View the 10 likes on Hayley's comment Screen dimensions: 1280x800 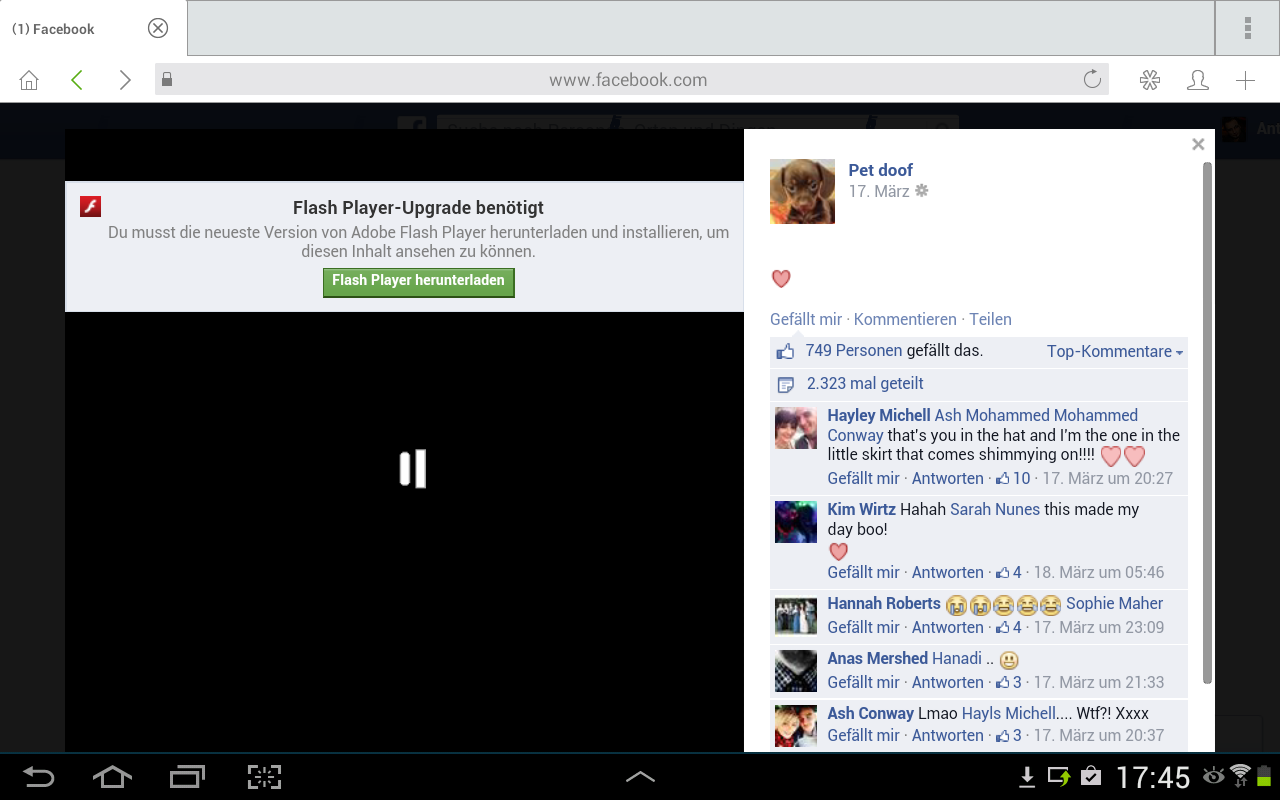click(x=1013, y=478)
